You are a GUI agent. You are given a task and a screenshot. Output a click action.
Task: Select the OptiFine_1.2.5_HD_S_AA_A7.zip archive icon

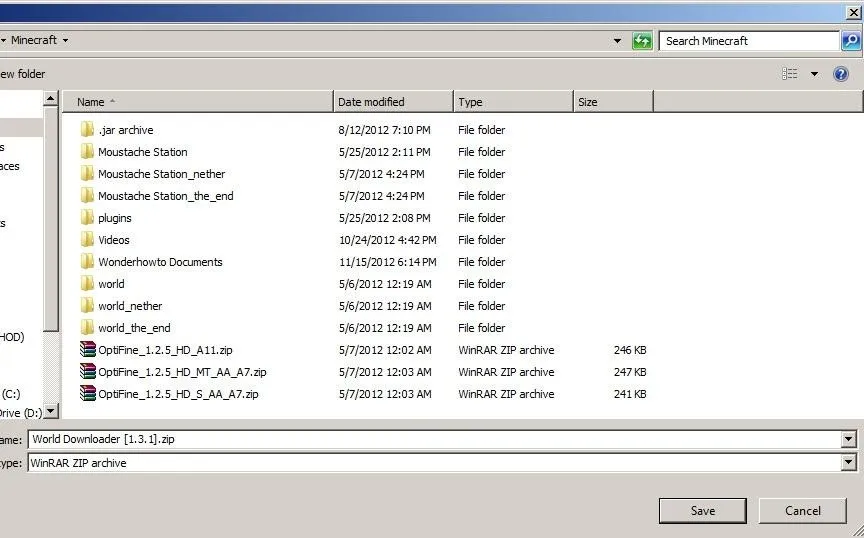88,394
